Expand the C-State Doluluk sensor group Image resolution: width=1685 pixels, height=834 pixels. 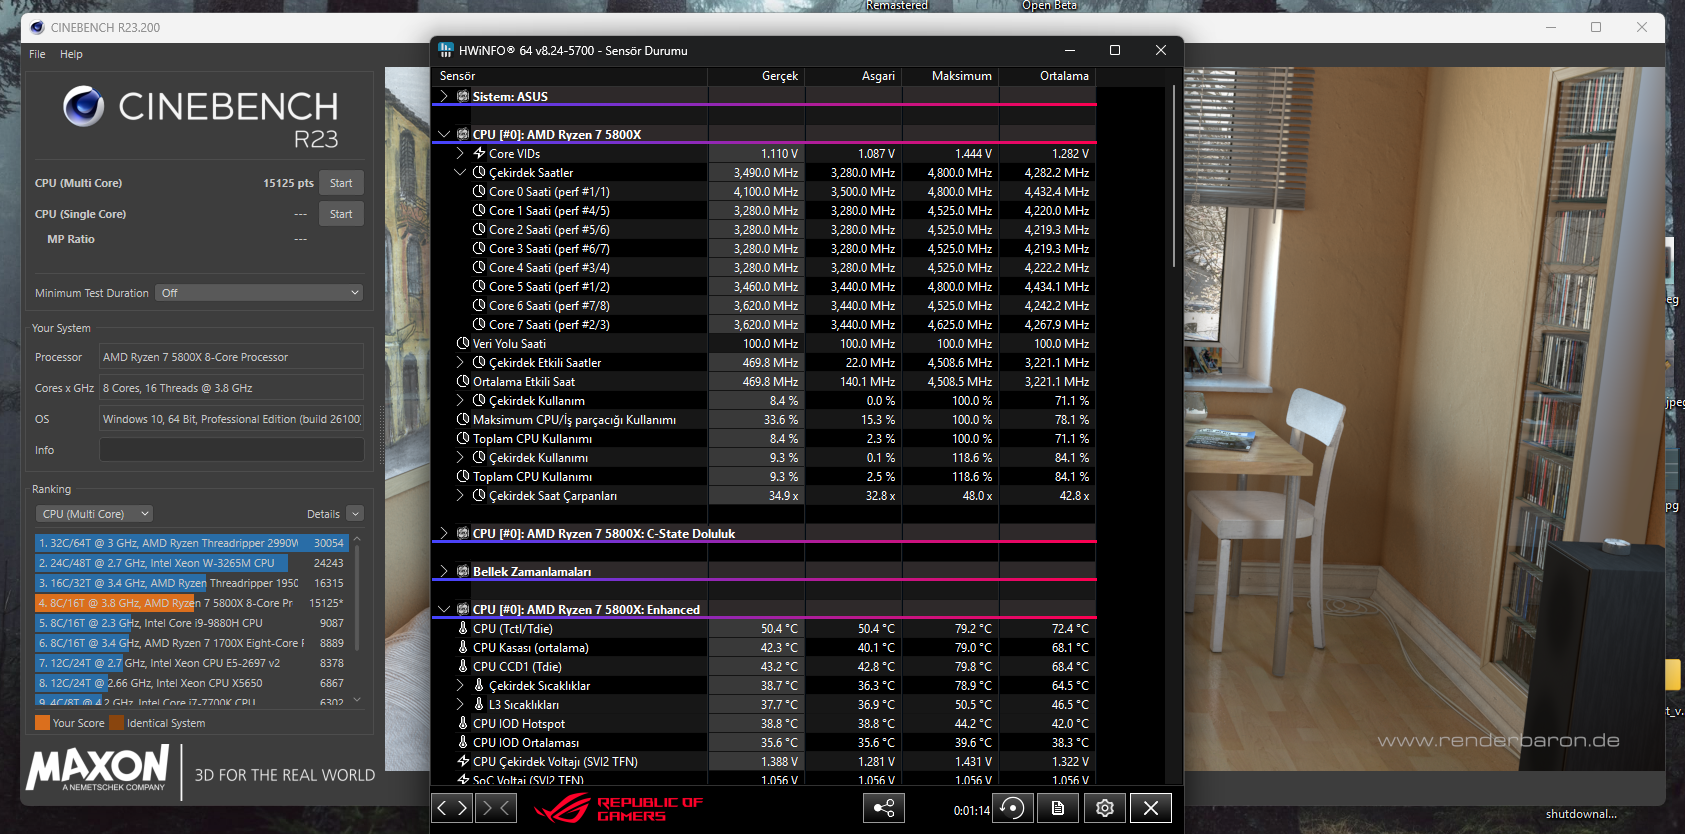pyautogui.click(x=444, y=533)
